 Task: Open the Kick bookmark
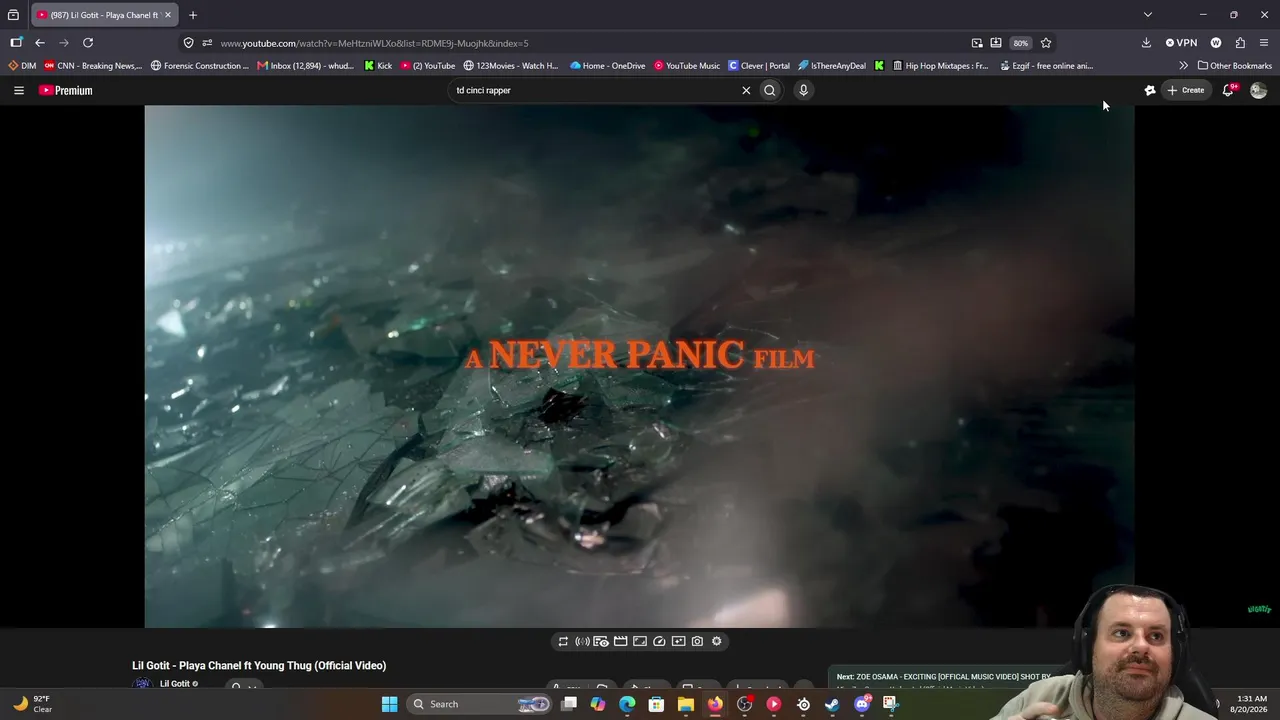point(378,66)
